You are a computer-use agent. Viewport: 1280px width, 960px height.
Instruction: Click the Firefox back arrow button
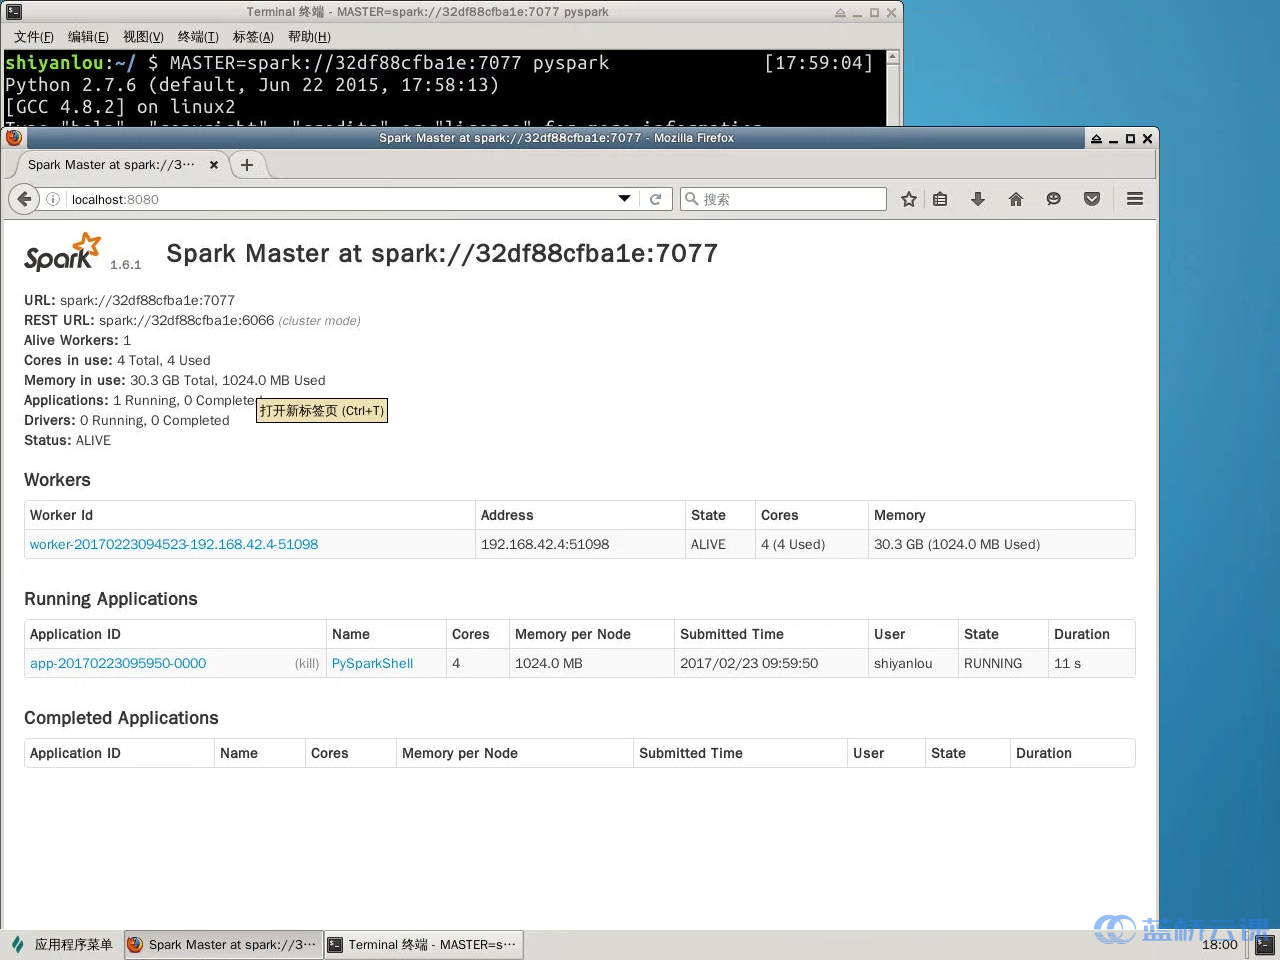click(24, 199)
